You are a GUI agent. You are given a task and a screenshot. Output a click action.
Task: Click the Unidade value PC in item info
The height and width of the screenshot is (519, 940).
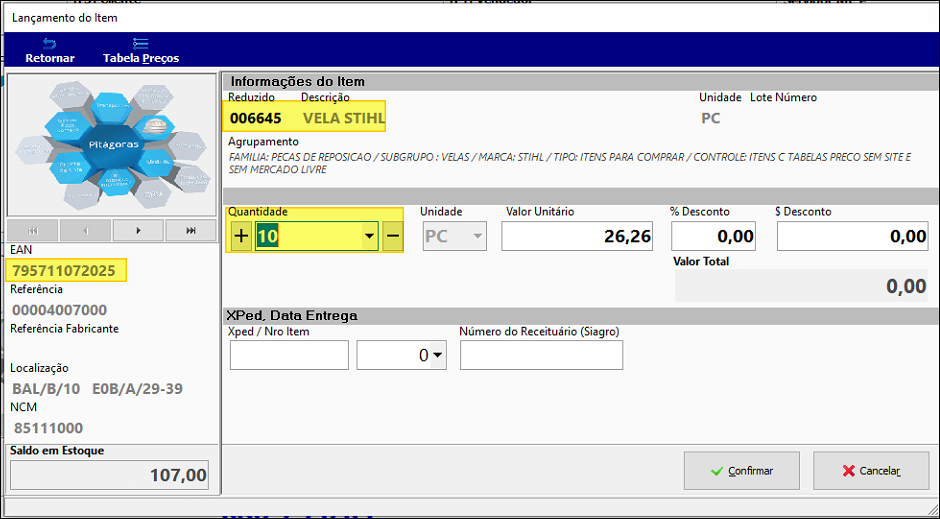(x=710, y=118)
